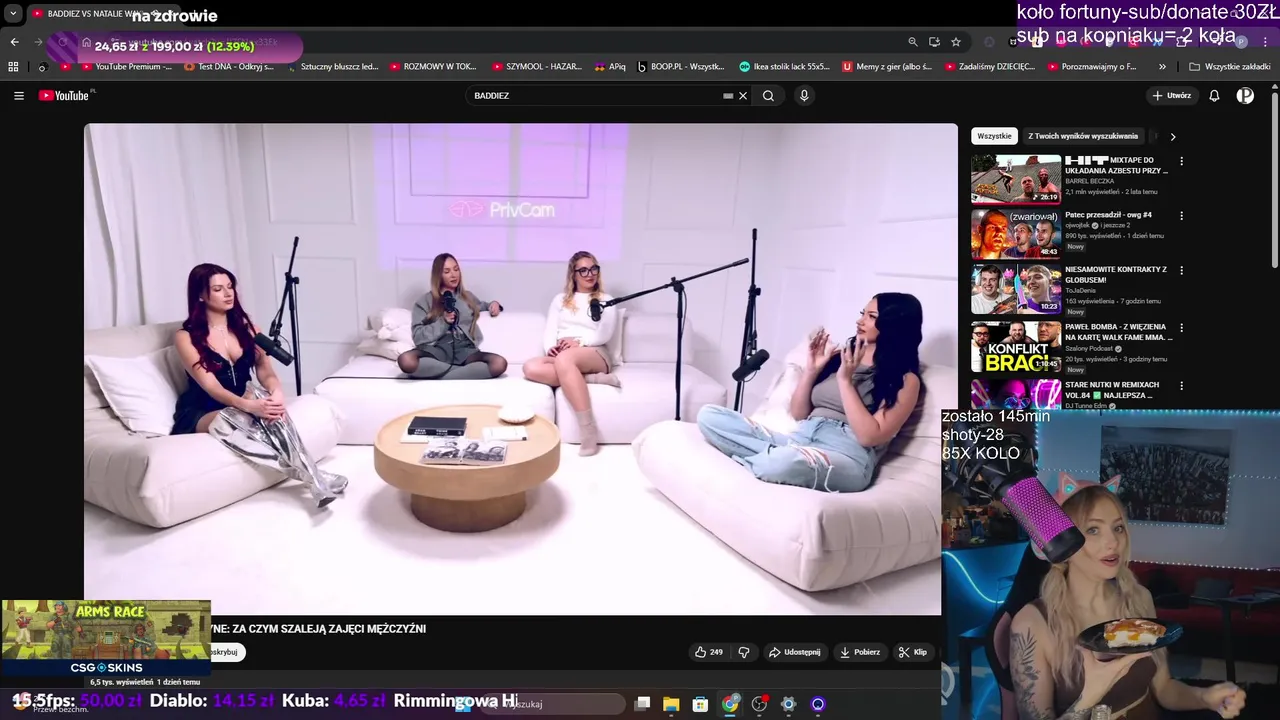Image resolution: width=1280 pixels, height=720 pixels.
Task: Open purple circle app in taskbar
Action: [817, 704]
